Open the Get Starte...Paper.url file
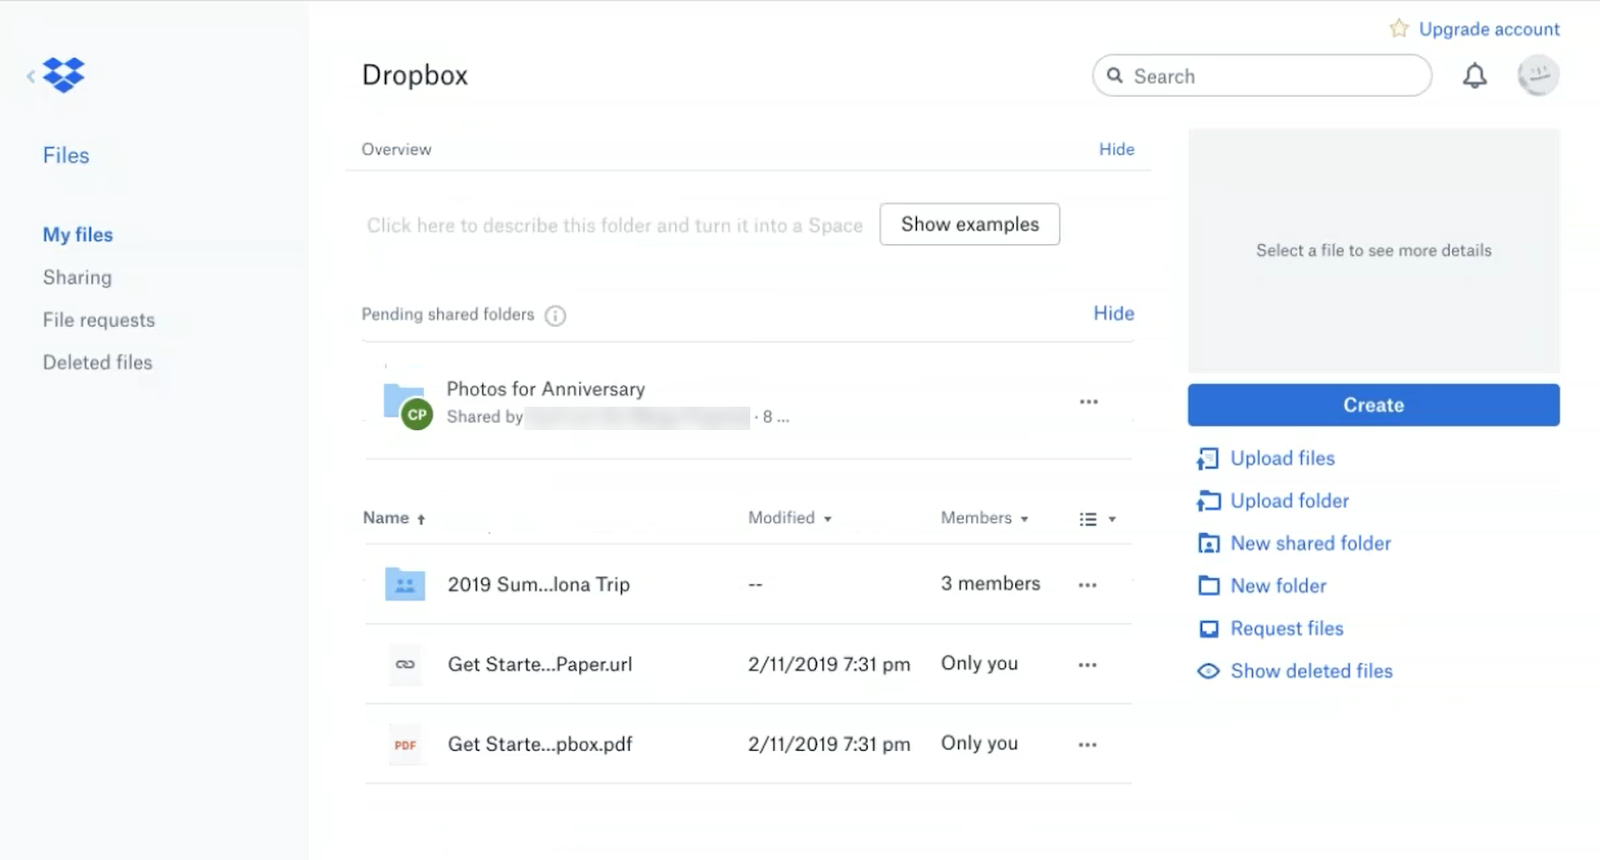The image size is (1600, 860). pos(540,665)
